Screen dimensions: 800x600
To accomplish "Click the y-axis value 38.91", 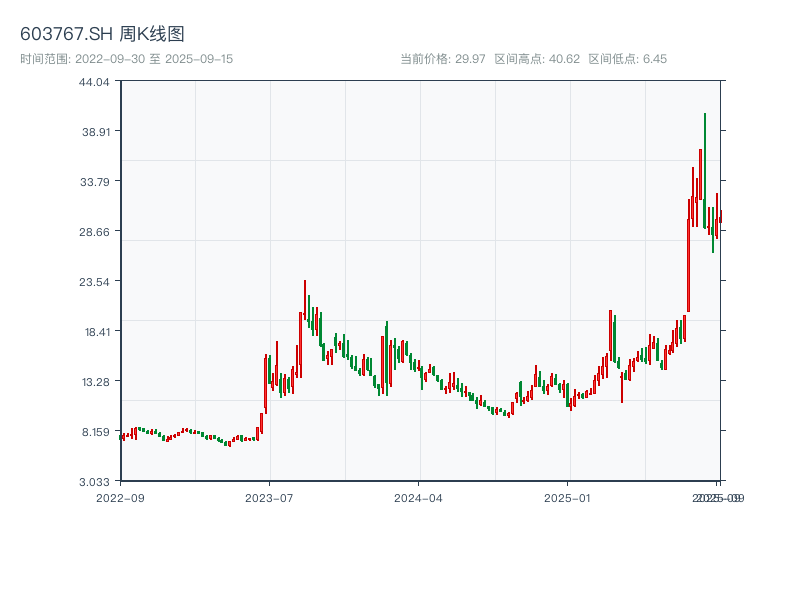I will click(x=96, y=132).
